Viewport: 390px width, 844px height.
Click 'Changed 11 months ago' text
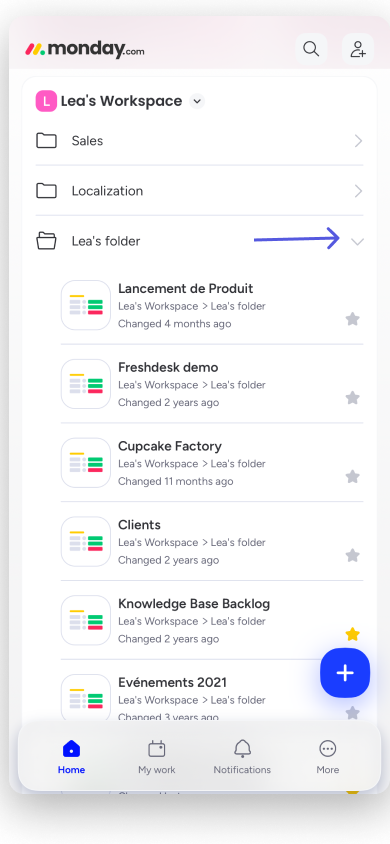(x=176, y=481)
